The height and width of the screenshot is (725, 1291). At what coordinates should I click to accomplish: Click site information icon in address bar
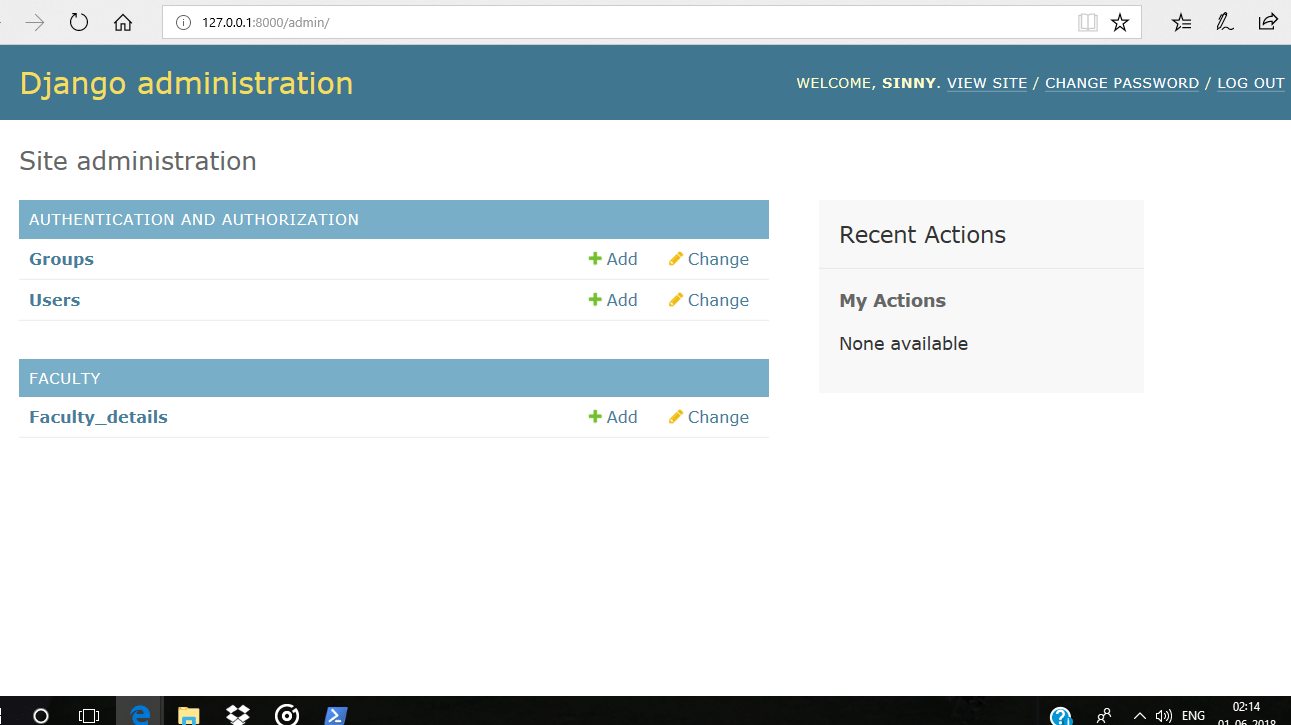click(x=183, y=22)
